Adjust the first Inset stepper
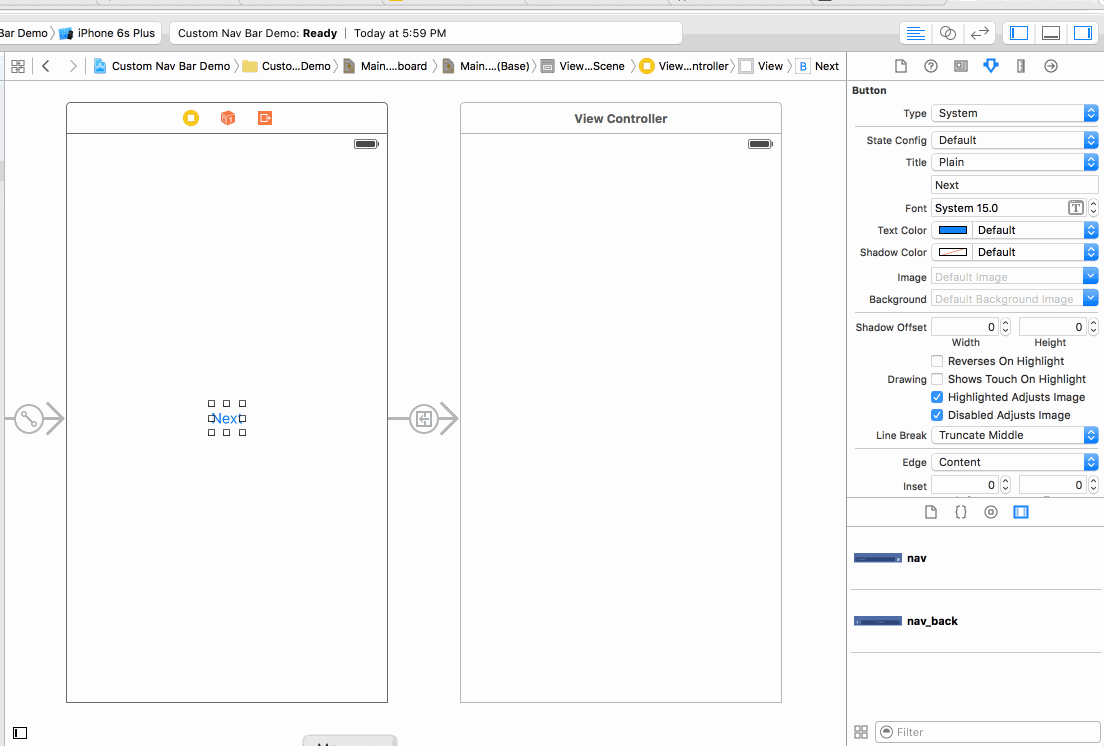This screenshot has height=746, width=1104. click(1005, 485)
